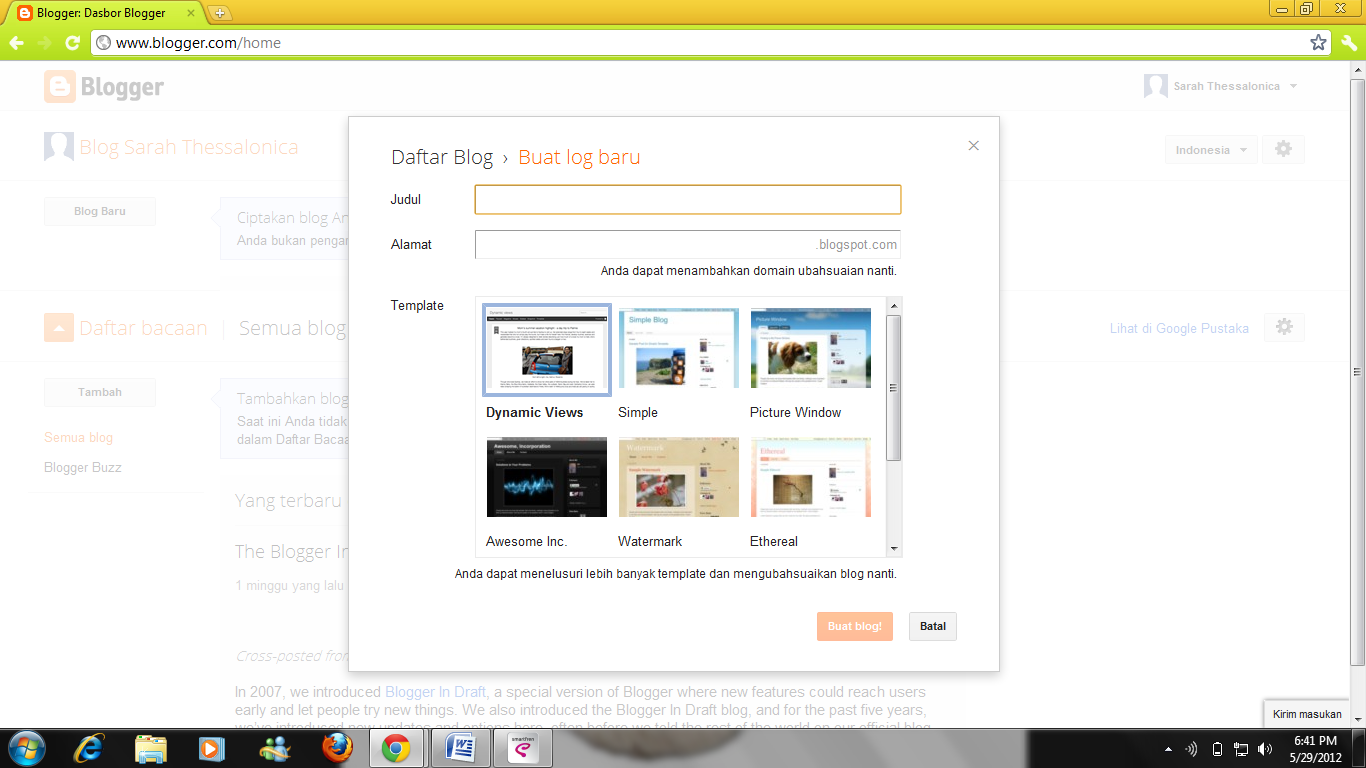Open Firefox from taskbar
The height and width of the screenshot is (768, 1366).
(x=337, y=748)
